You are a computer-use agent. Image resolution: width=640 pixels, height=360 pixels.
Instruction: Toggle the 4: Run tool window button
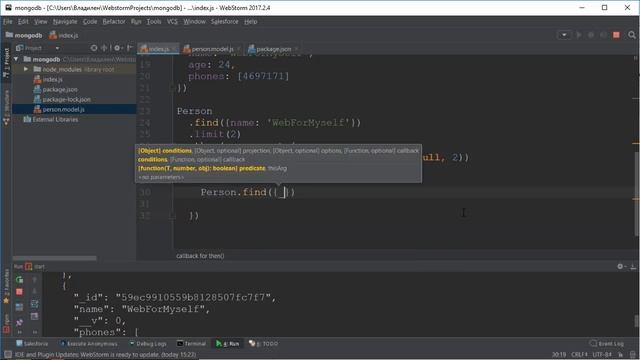pos(228,344)
